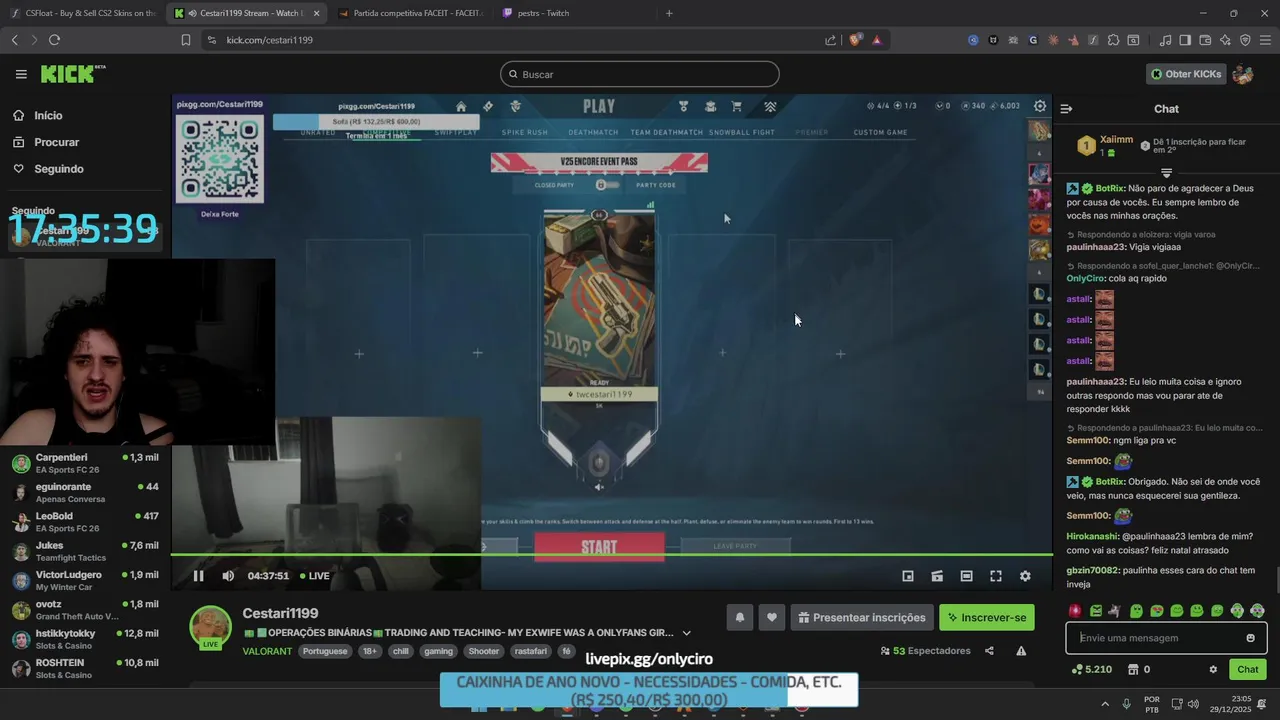Open ROSHTEIN channel in sidebar
The height and width of the screenshot is (720, 1280).
[85, 668]
